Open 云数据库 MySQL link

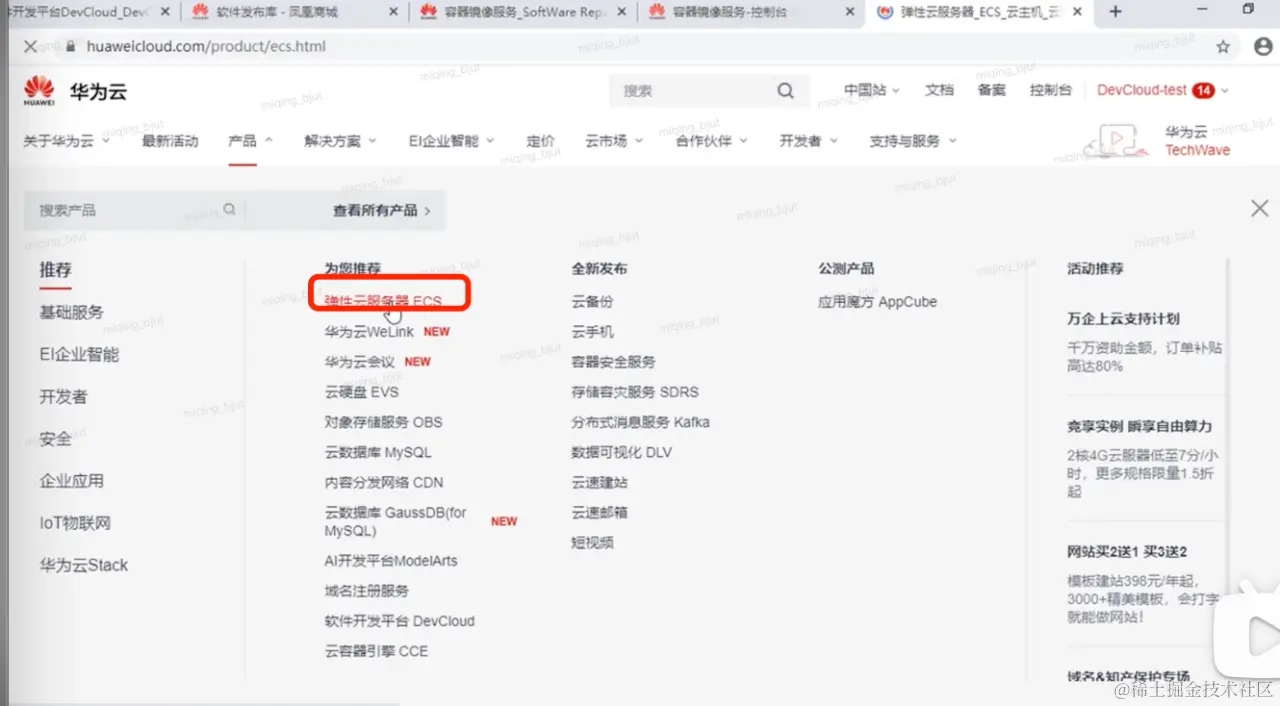click(x=378, y=452)
